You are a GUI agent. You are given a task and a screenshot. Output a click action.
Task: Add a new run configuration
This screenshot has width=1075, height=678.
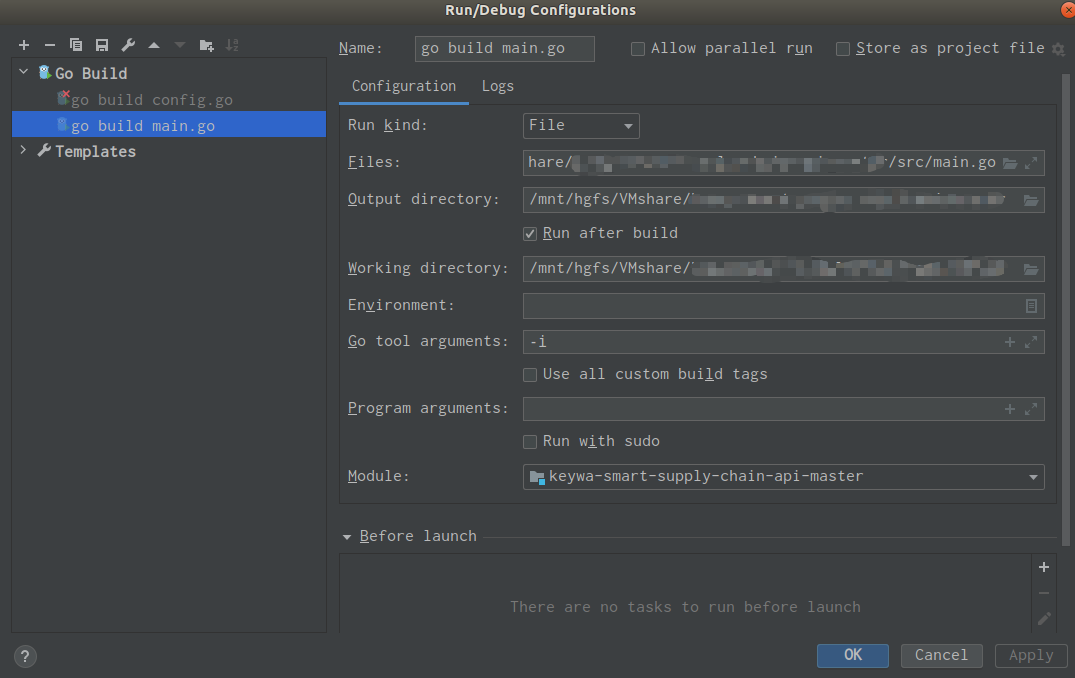[x=24, y=45]
